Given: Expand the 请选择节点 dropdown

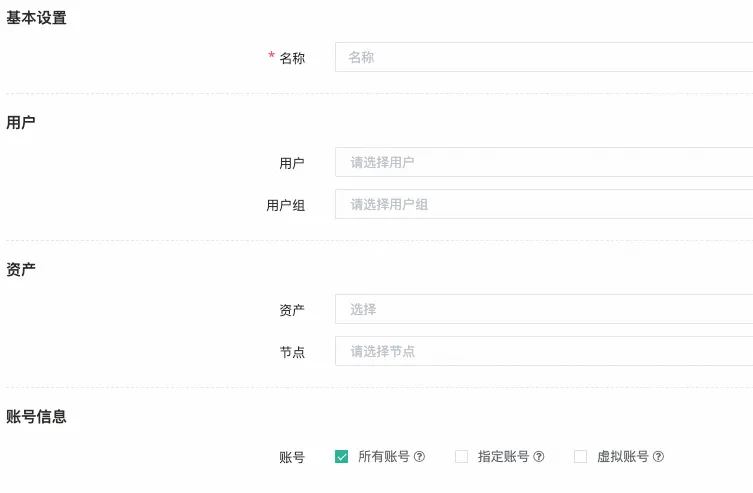Looking at the screenshot, I should (x=544, y=351).
